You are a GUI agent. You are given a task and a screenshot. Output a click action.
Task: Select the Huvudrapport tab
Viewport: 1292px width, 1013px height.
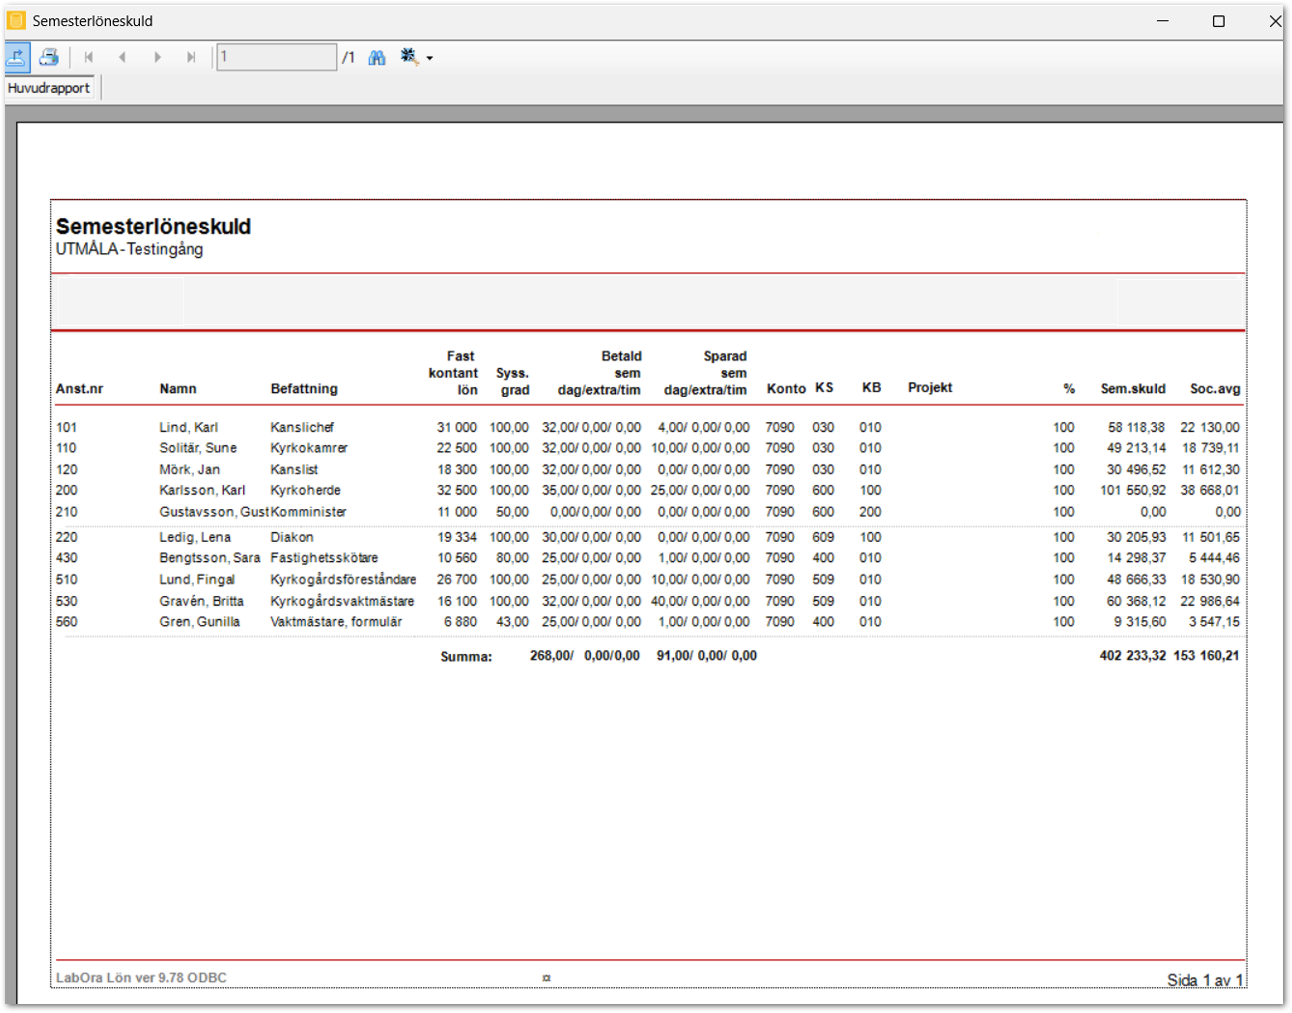[x=49, y=88]
